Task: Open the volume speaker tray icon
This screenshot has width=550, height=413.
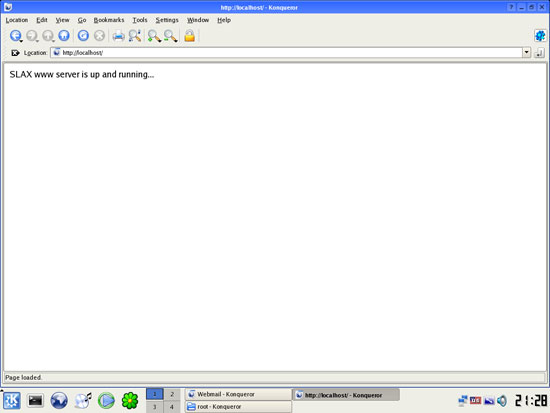Action: [x=502, y=400]
